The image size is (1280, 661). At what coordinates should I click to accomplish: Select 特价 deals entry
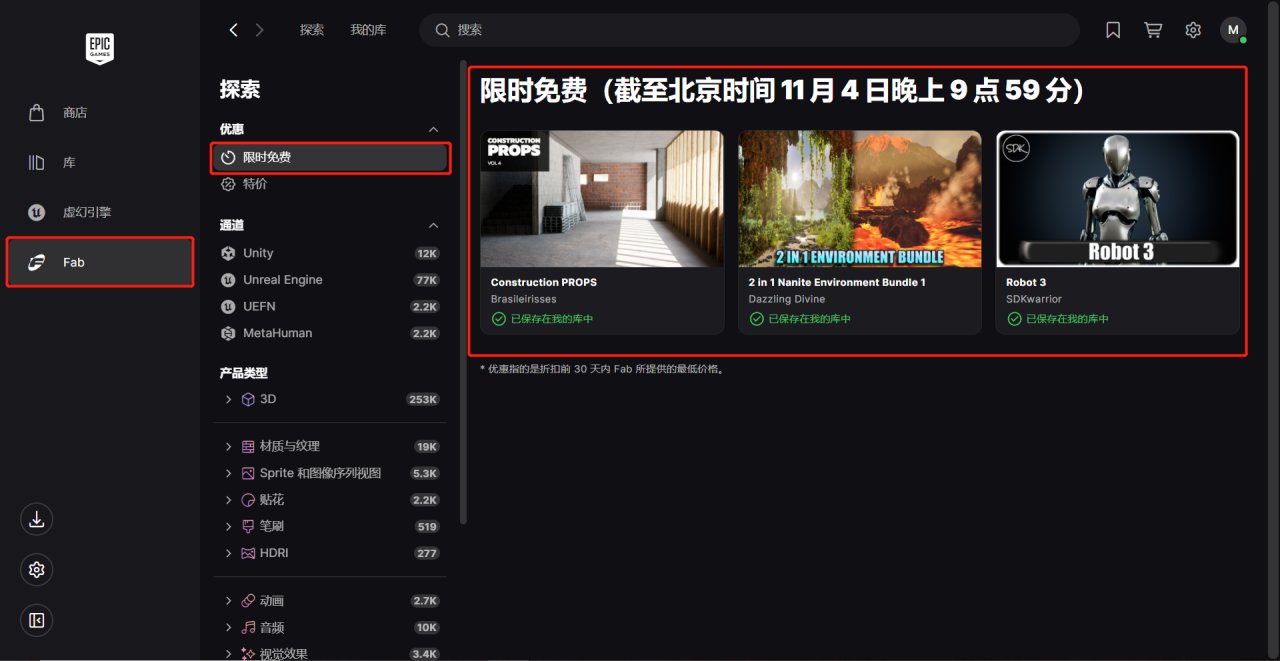tap(331, 184)
